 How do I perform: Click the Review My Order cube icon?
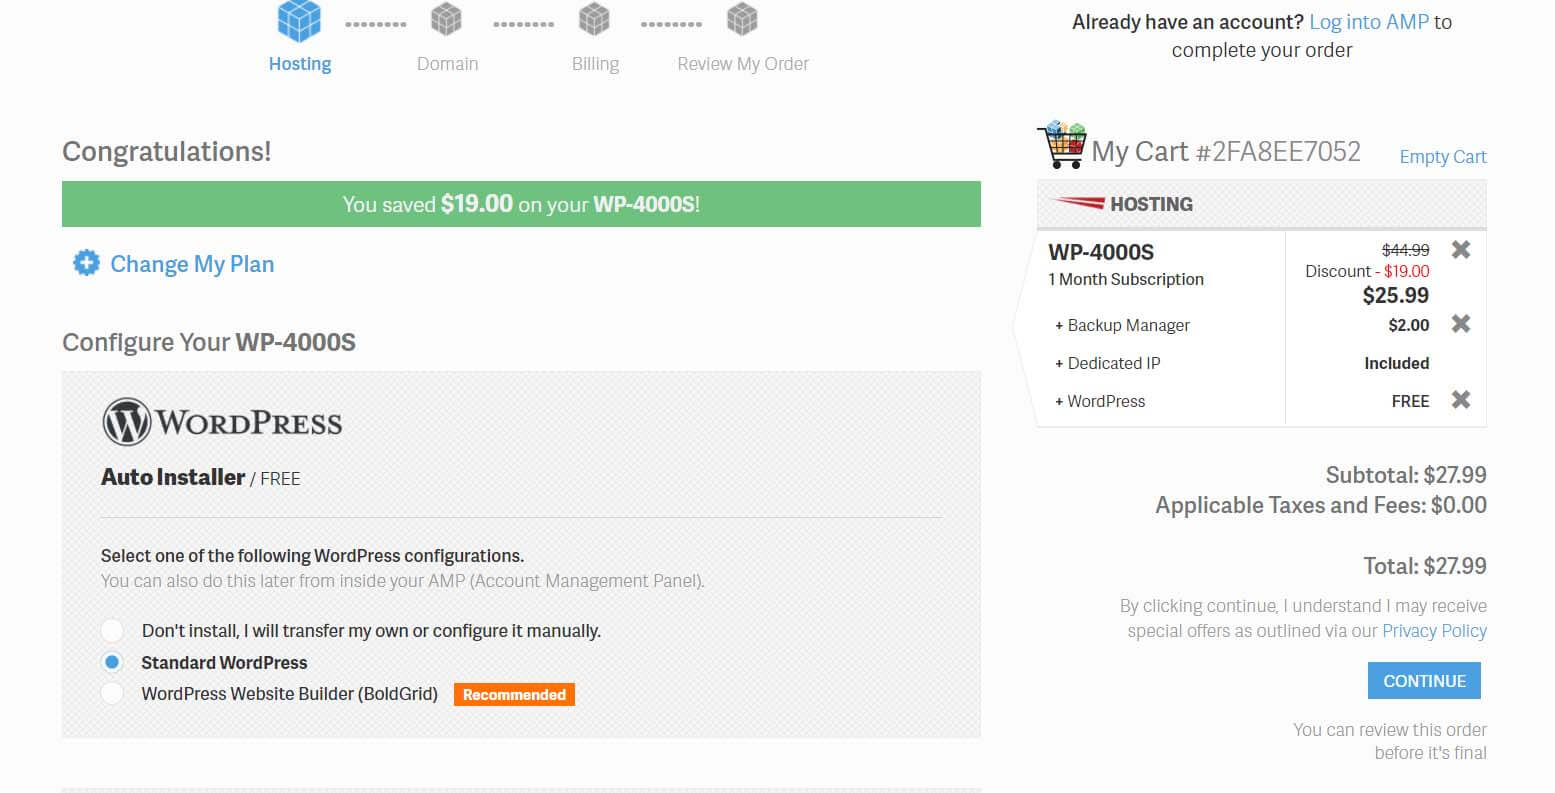pyautogui.click(x=742, y=19)
